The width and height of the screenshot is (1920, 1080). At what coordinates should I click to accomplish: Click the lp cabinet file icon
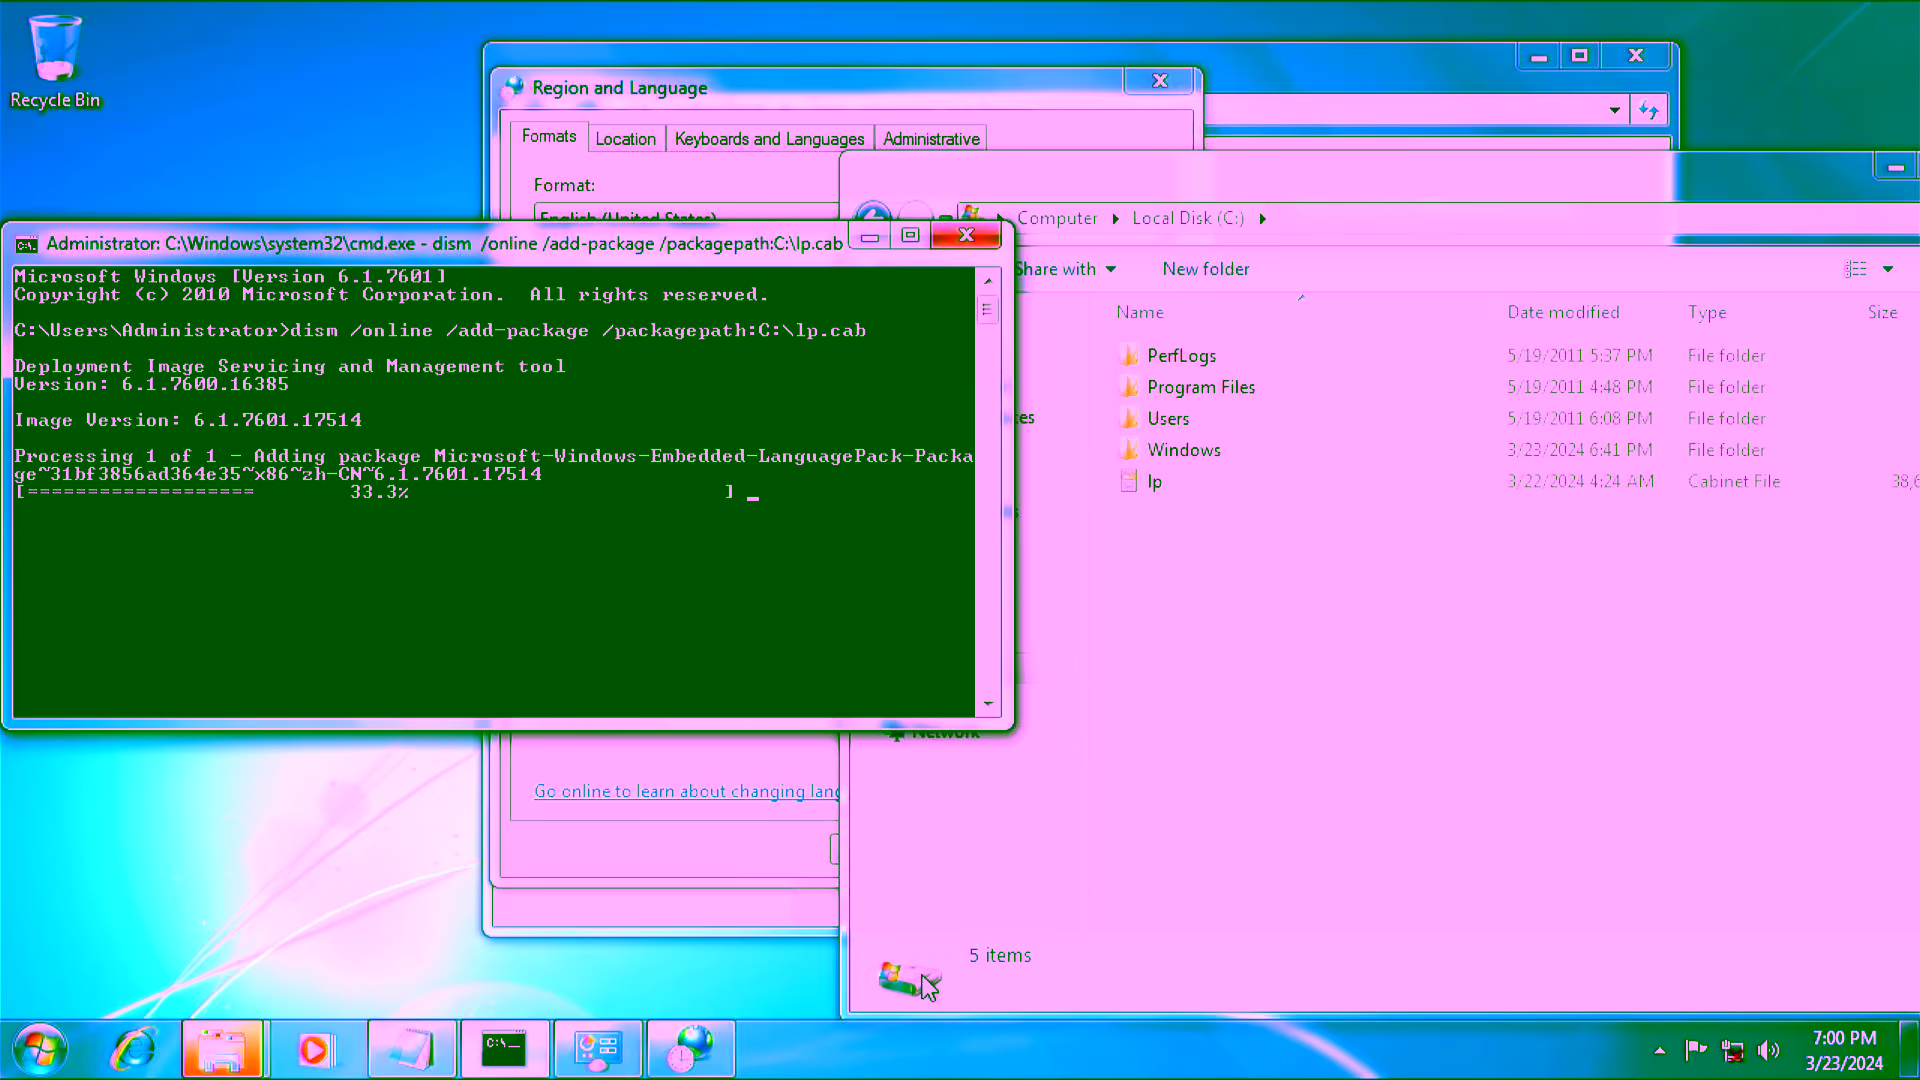pos(1129,481)
